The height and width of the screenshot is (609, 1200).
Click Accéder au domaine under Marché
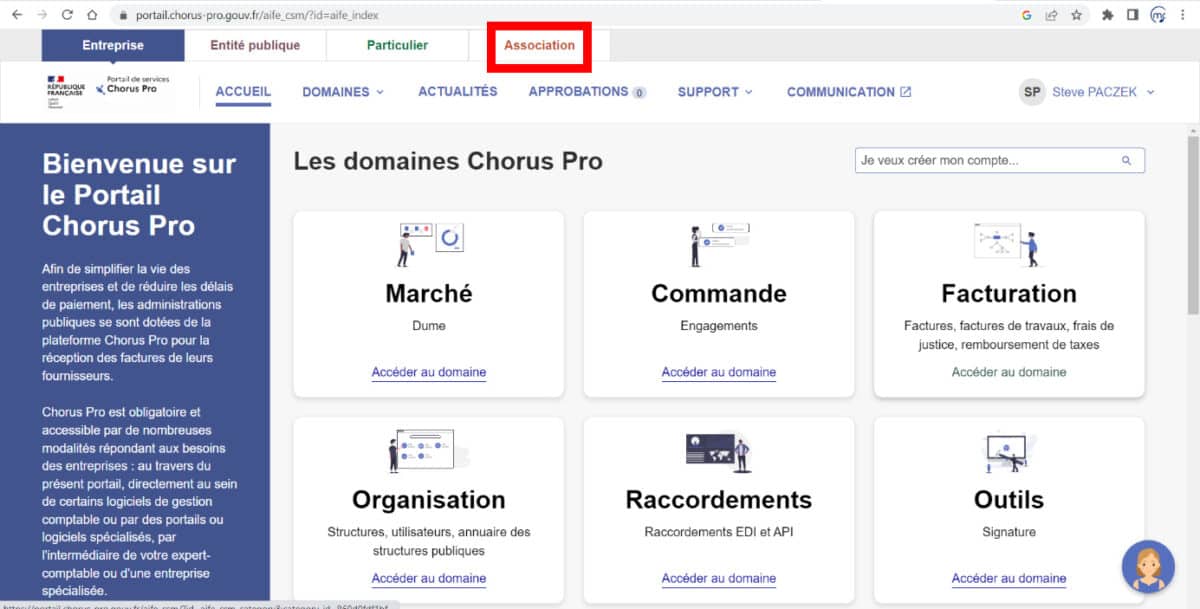(428, 372)
